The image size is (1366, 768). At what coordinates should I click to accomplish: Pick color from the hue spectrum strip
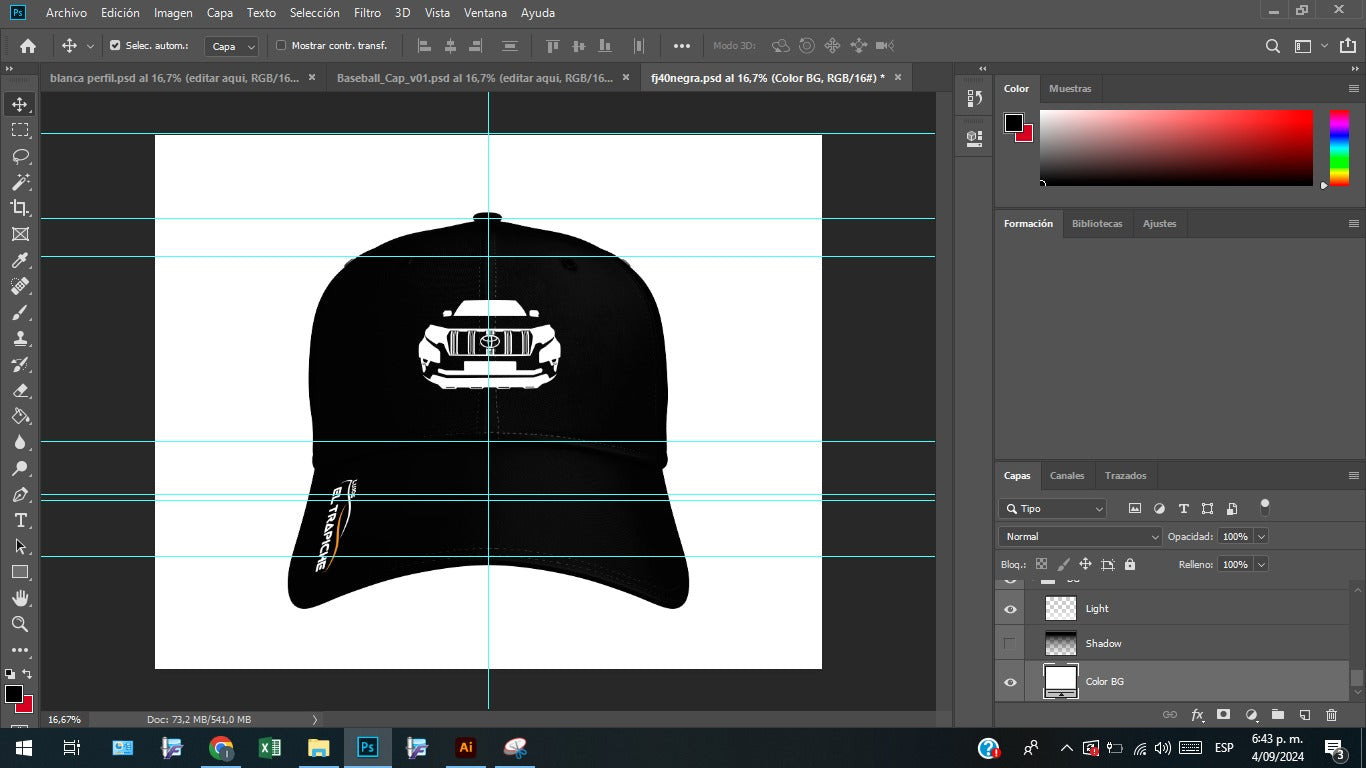click(x=1339, y=148)
